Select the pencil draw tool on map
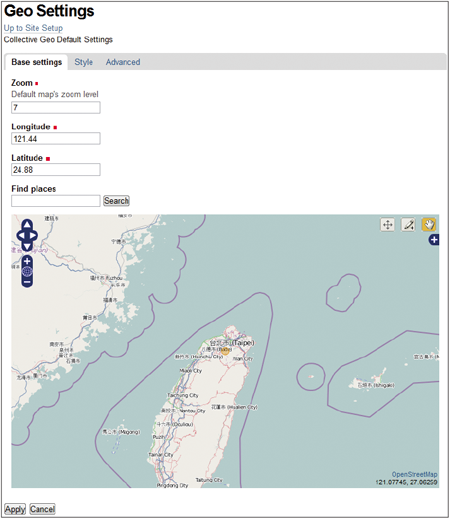This screenshot has height=519, width=450. [408, 225]
